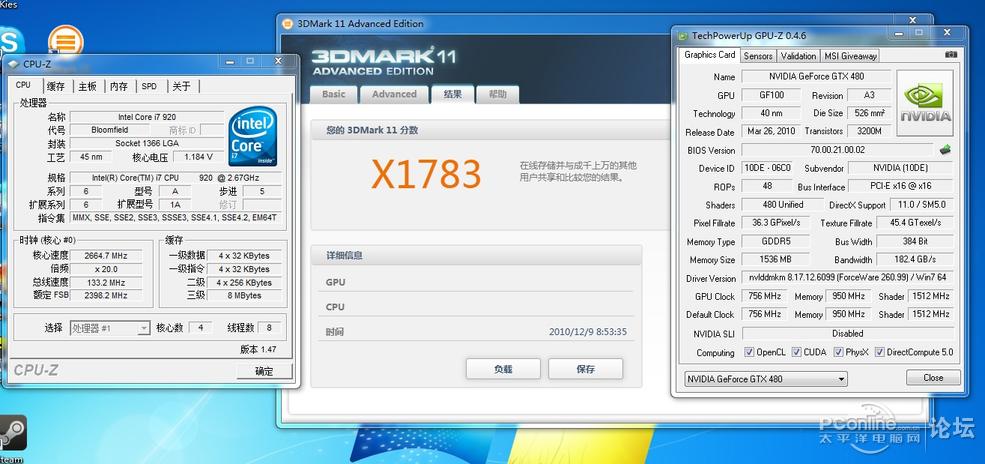Click the Bus Interface value PCI-E x16
The width and height of the screenshot is (985, 464).
point(900,186)
